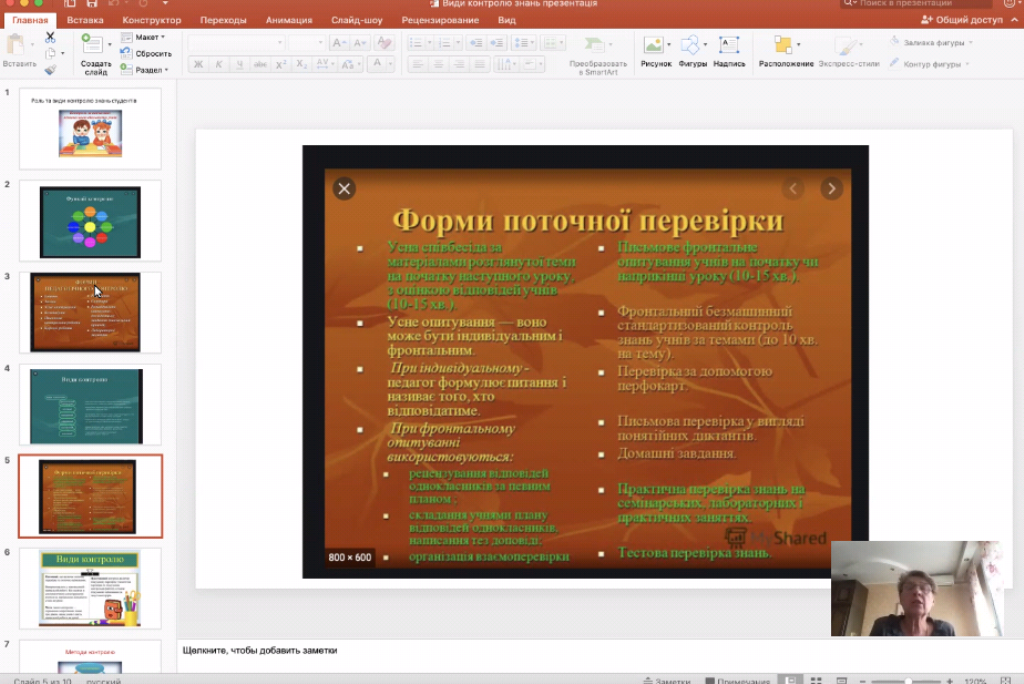
Task: Click the Сбросить reset button
Action: pos(146,54)
